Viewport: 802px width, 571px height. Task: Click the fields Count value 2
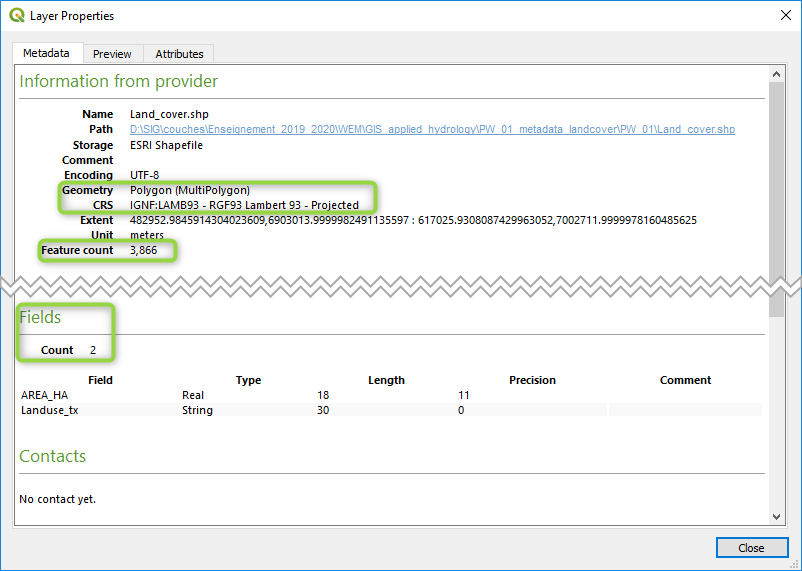point(93,350)
